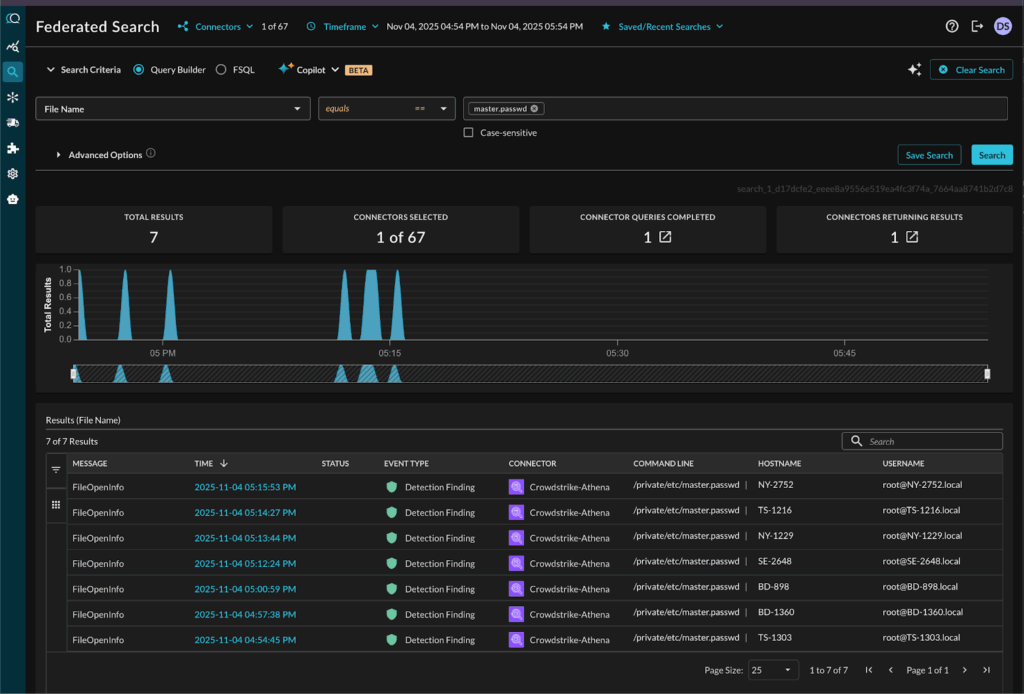The width and height of the screenshot is (1024, 694).
Task: Open the puzzle piece integrations icon
Action: 12,148
